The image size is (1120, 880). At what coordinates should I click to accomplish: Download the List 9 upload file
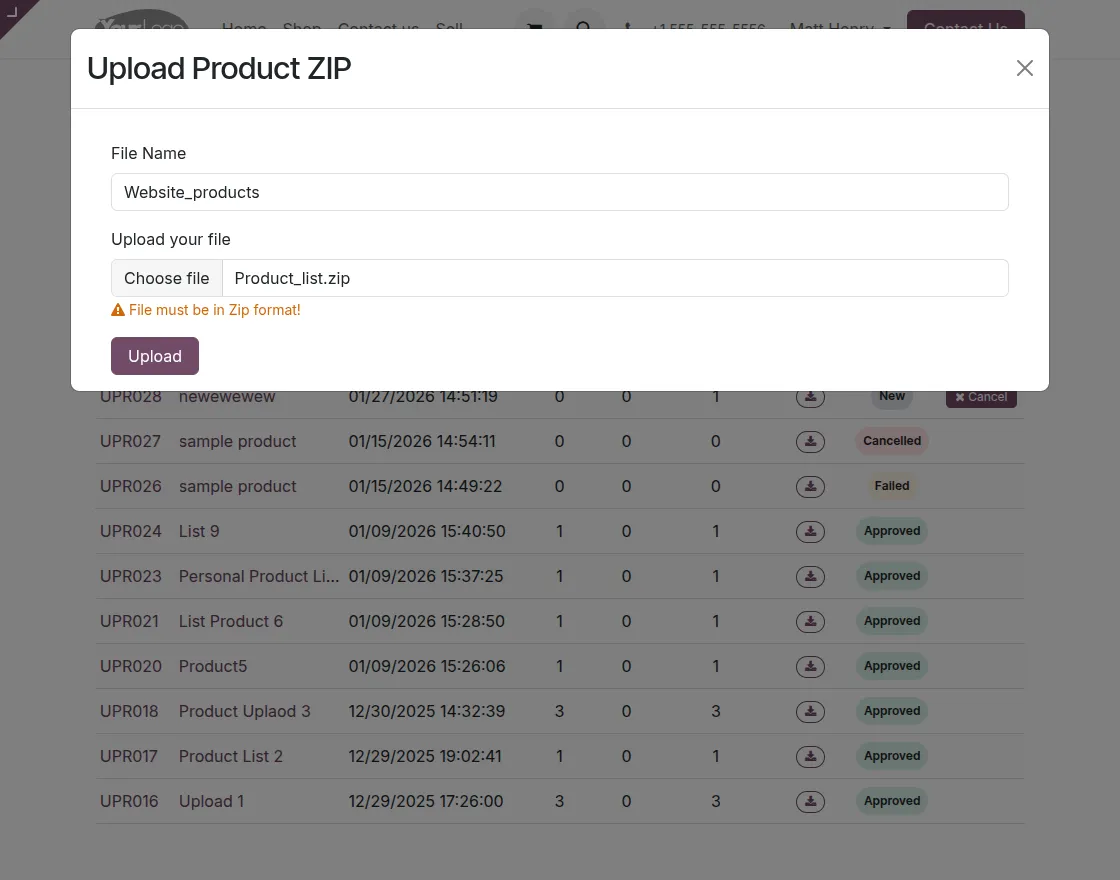(x=810, y=531)
